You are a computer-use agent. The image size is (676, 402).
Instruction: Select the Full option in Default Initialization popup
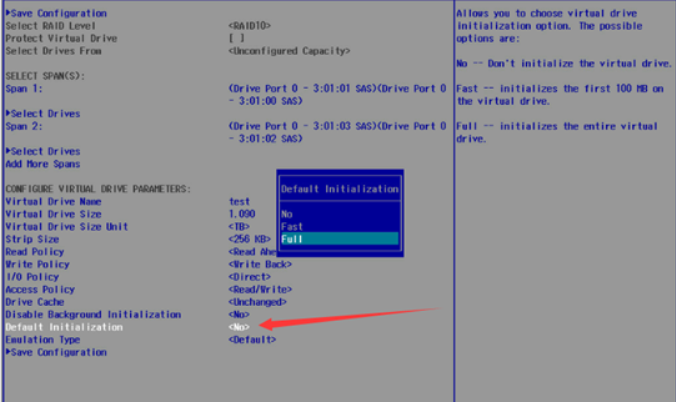point(339,239)
